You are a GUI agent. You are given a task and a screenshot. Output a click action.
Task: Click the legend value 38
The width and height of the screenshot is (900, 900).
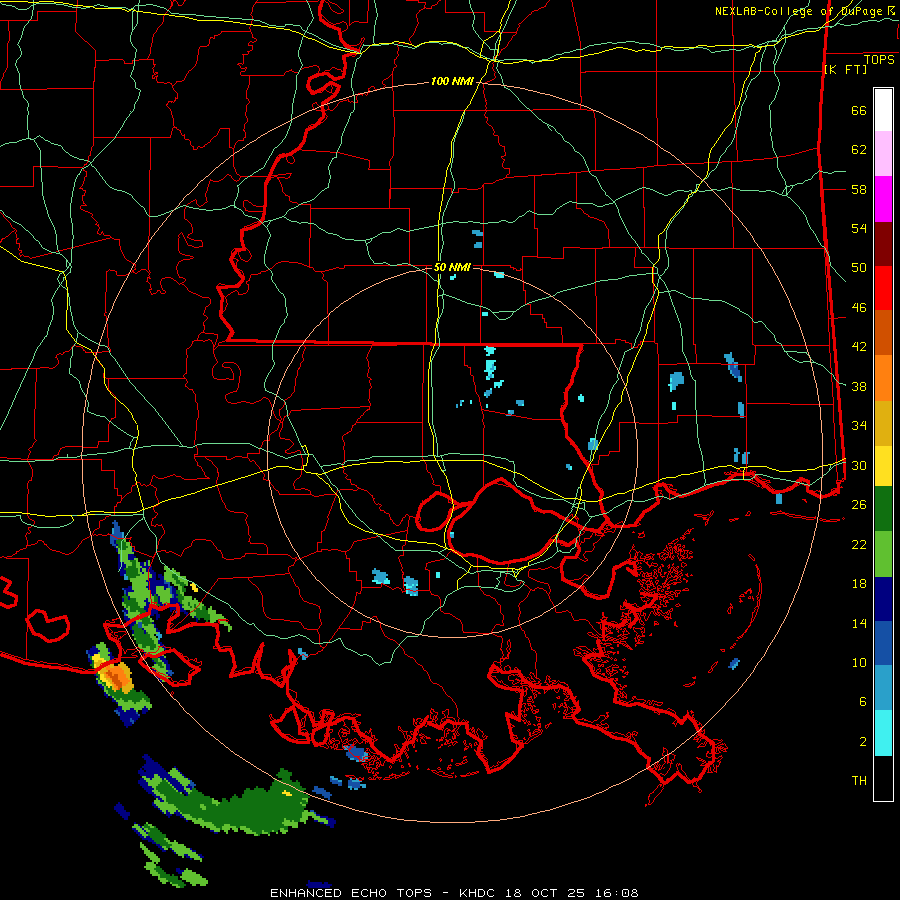point(859,386)
